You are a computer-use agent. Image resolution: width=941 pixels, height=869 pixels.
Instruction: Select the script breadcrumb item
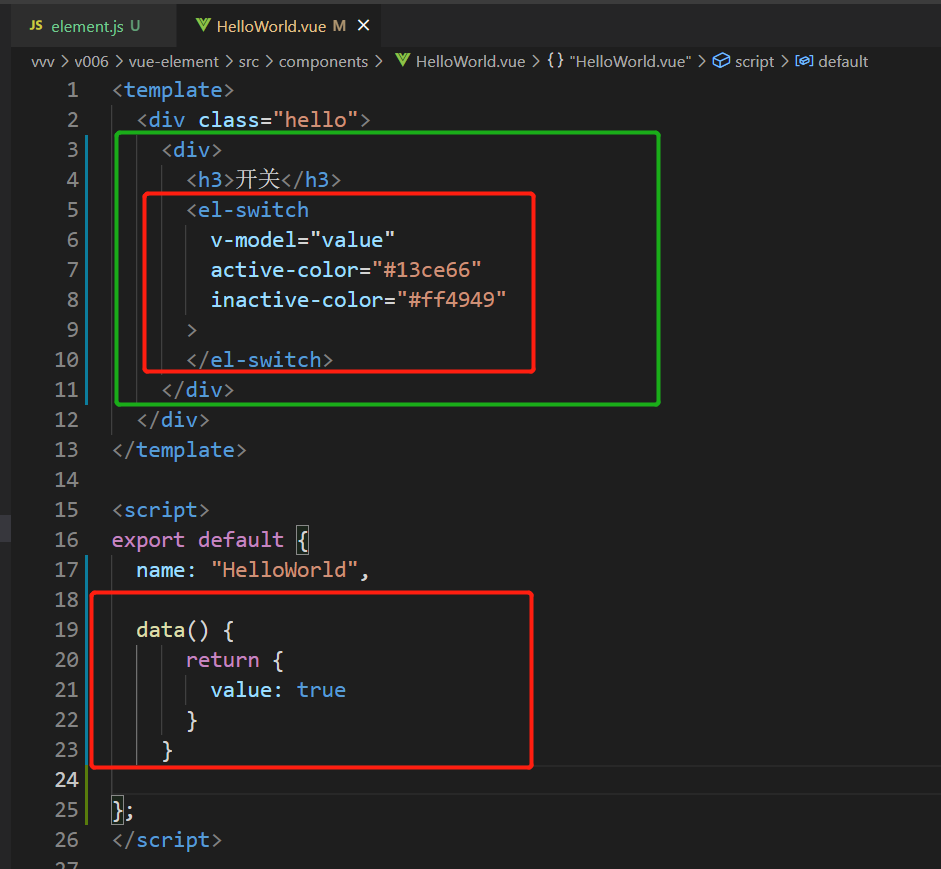coord(754,62)
